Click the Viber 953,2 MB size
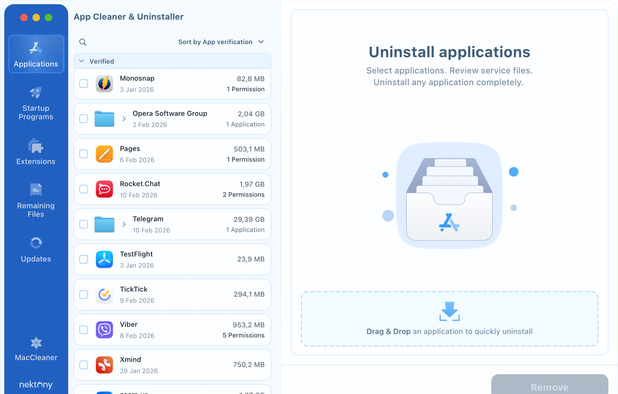 pos(248,325)
